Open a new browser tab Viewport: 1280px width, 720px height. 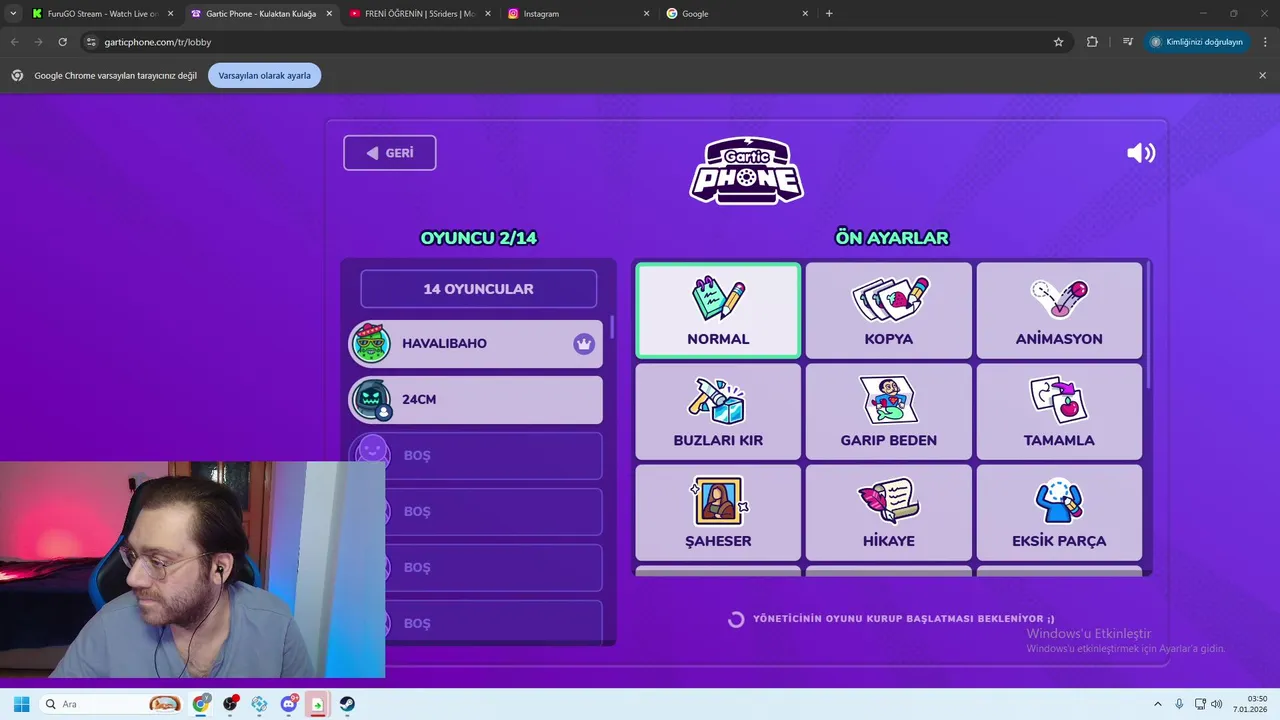(829, 14)
